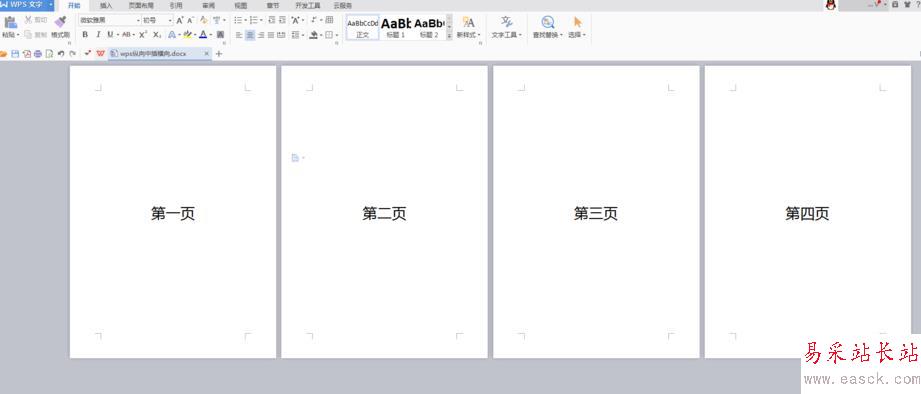Screen dimensions: 921x394
Task: Click the Cut scissors icon
Action: (x=28, y=20)
